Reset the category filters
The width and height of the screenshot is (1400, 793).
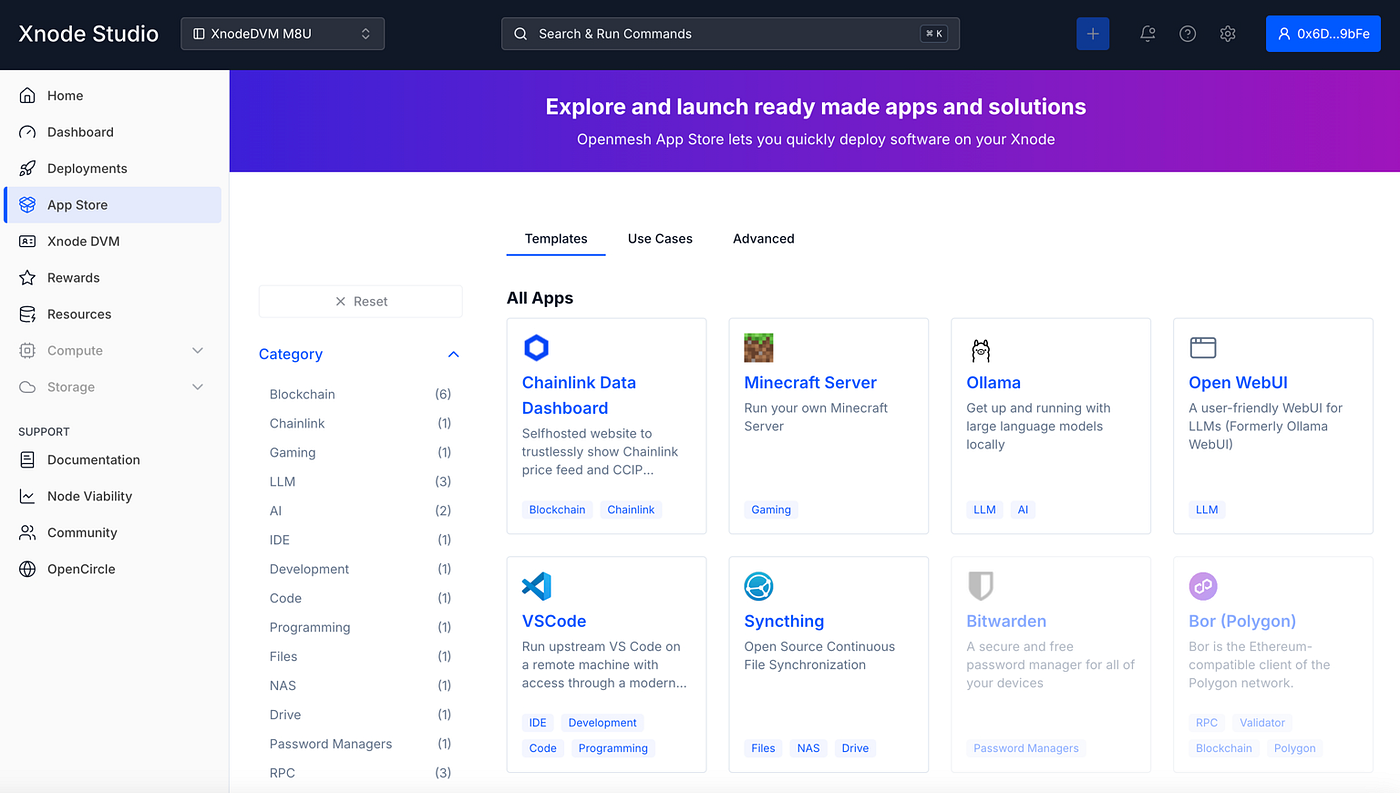click(361, 301)
